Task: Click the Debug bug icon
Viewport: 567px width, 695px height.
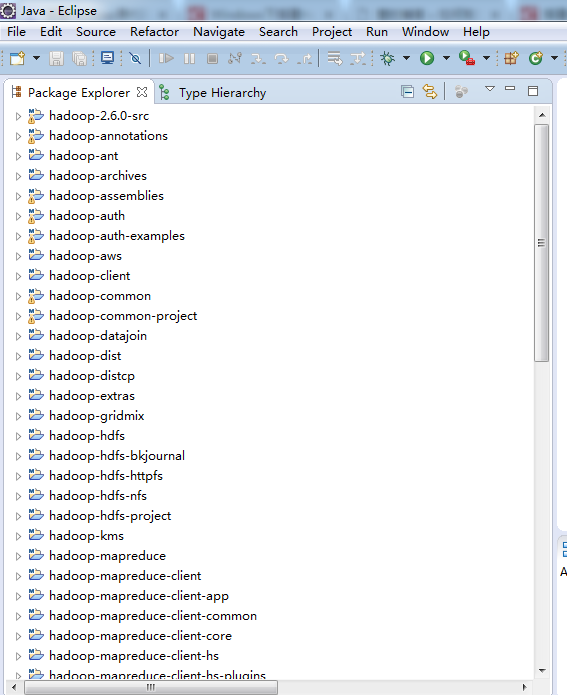Action: pyautogui.click(x=387, y=58)
